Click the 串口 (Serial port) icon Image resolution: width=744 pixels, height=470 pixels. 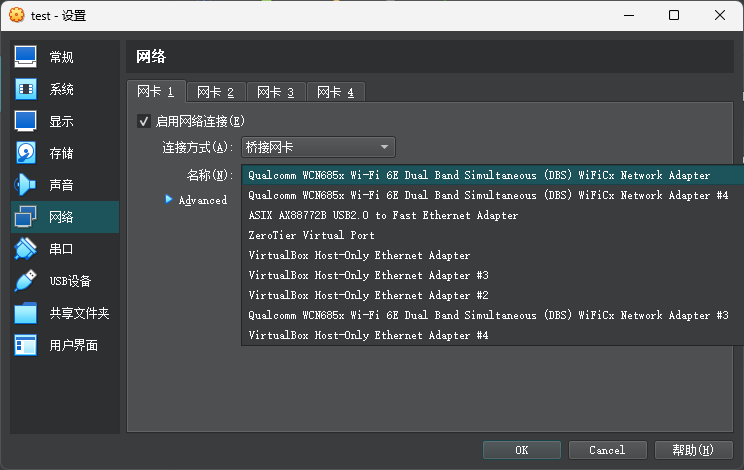(x=26, y=249)
